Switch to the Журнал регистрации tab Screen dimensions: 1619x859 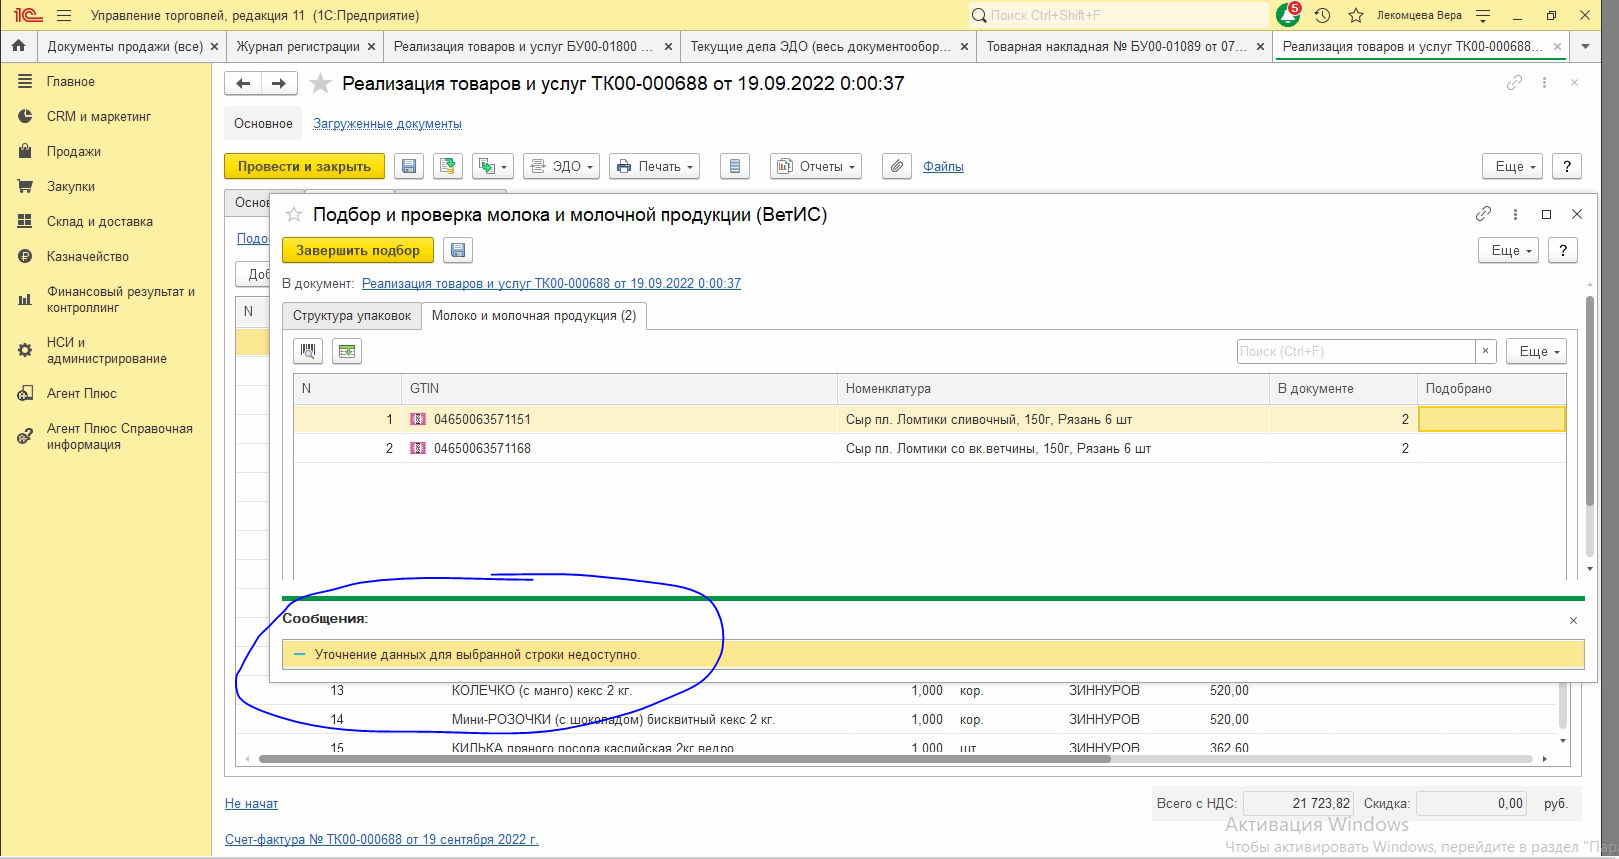click(x=298, y=46)
